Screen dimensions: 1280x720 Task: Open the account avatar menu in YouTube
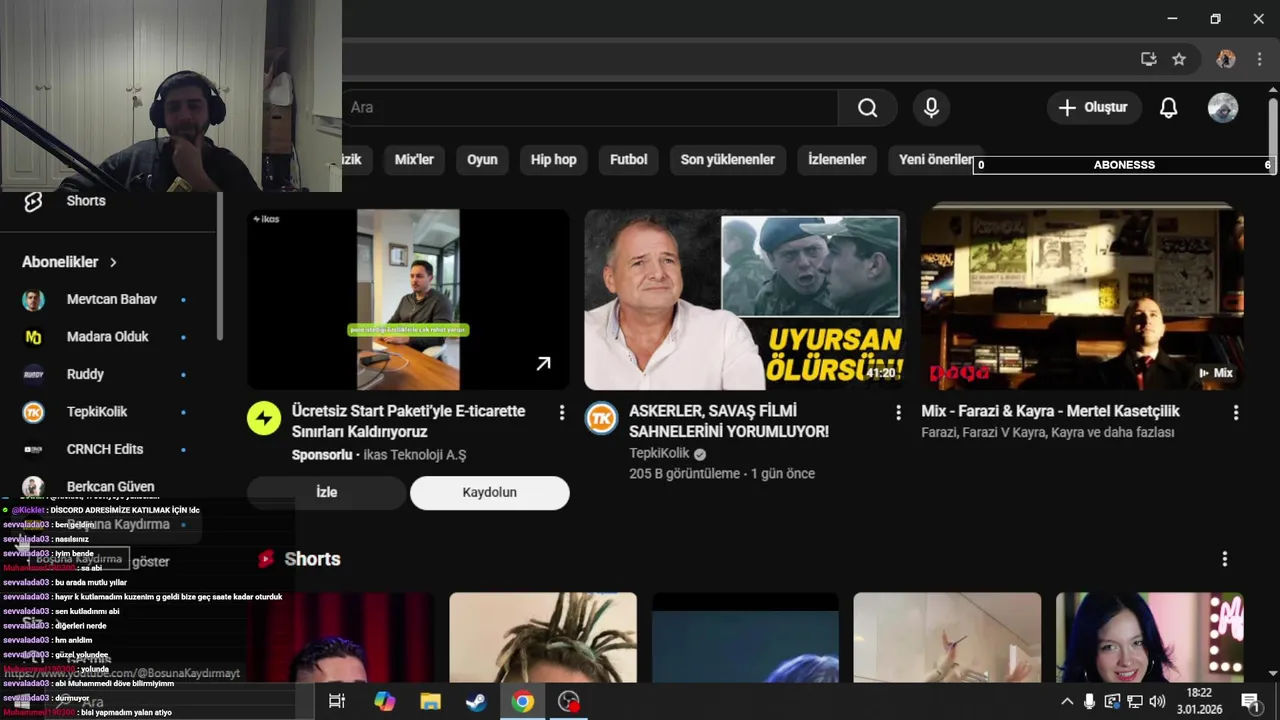pyautogui.click(x=1223, y=108)
